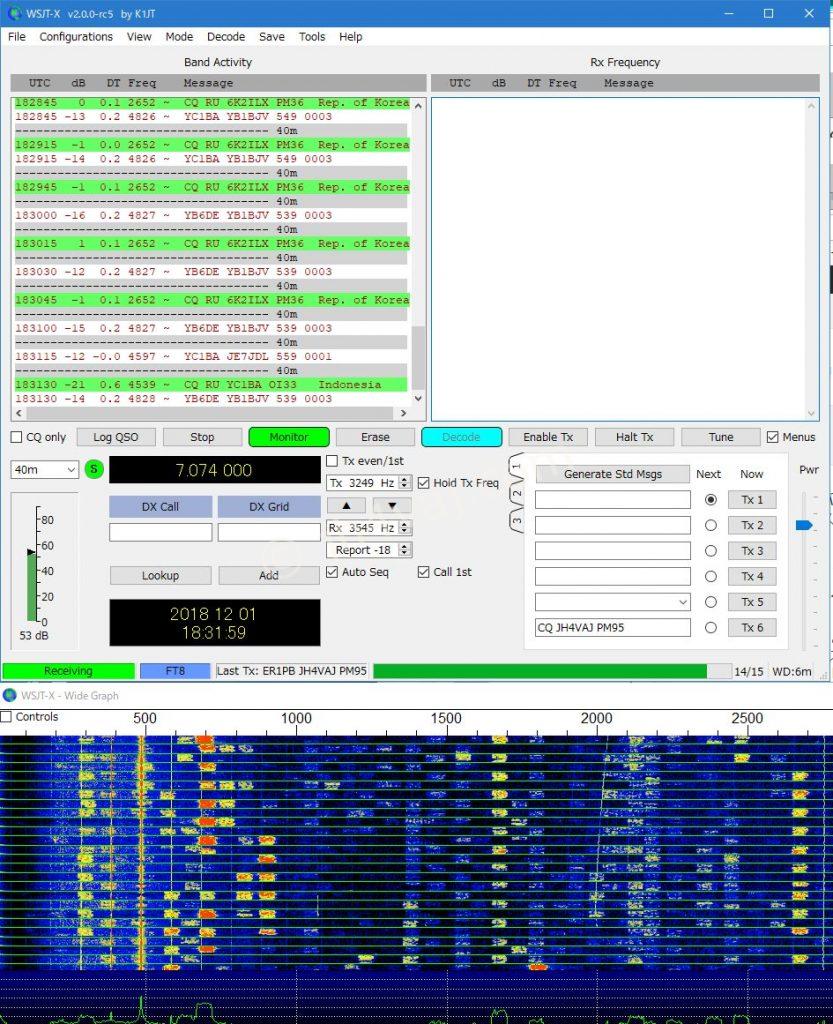Open the Configurations menu
833x1024 pixels.
pos(76,37)
